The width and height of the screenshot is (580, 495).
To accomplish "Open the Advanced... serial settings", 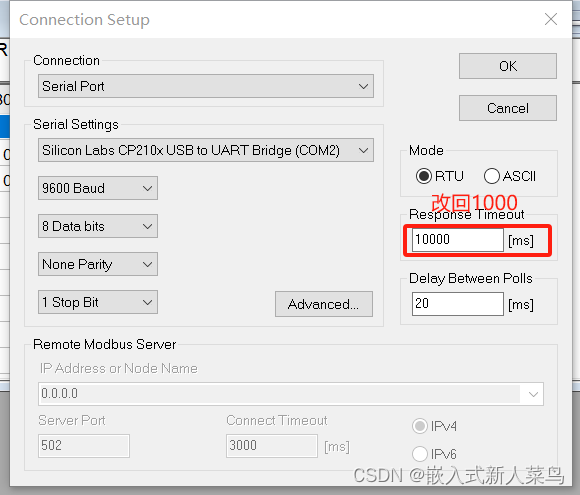I will pyautogui.click(x=324, y=304).
